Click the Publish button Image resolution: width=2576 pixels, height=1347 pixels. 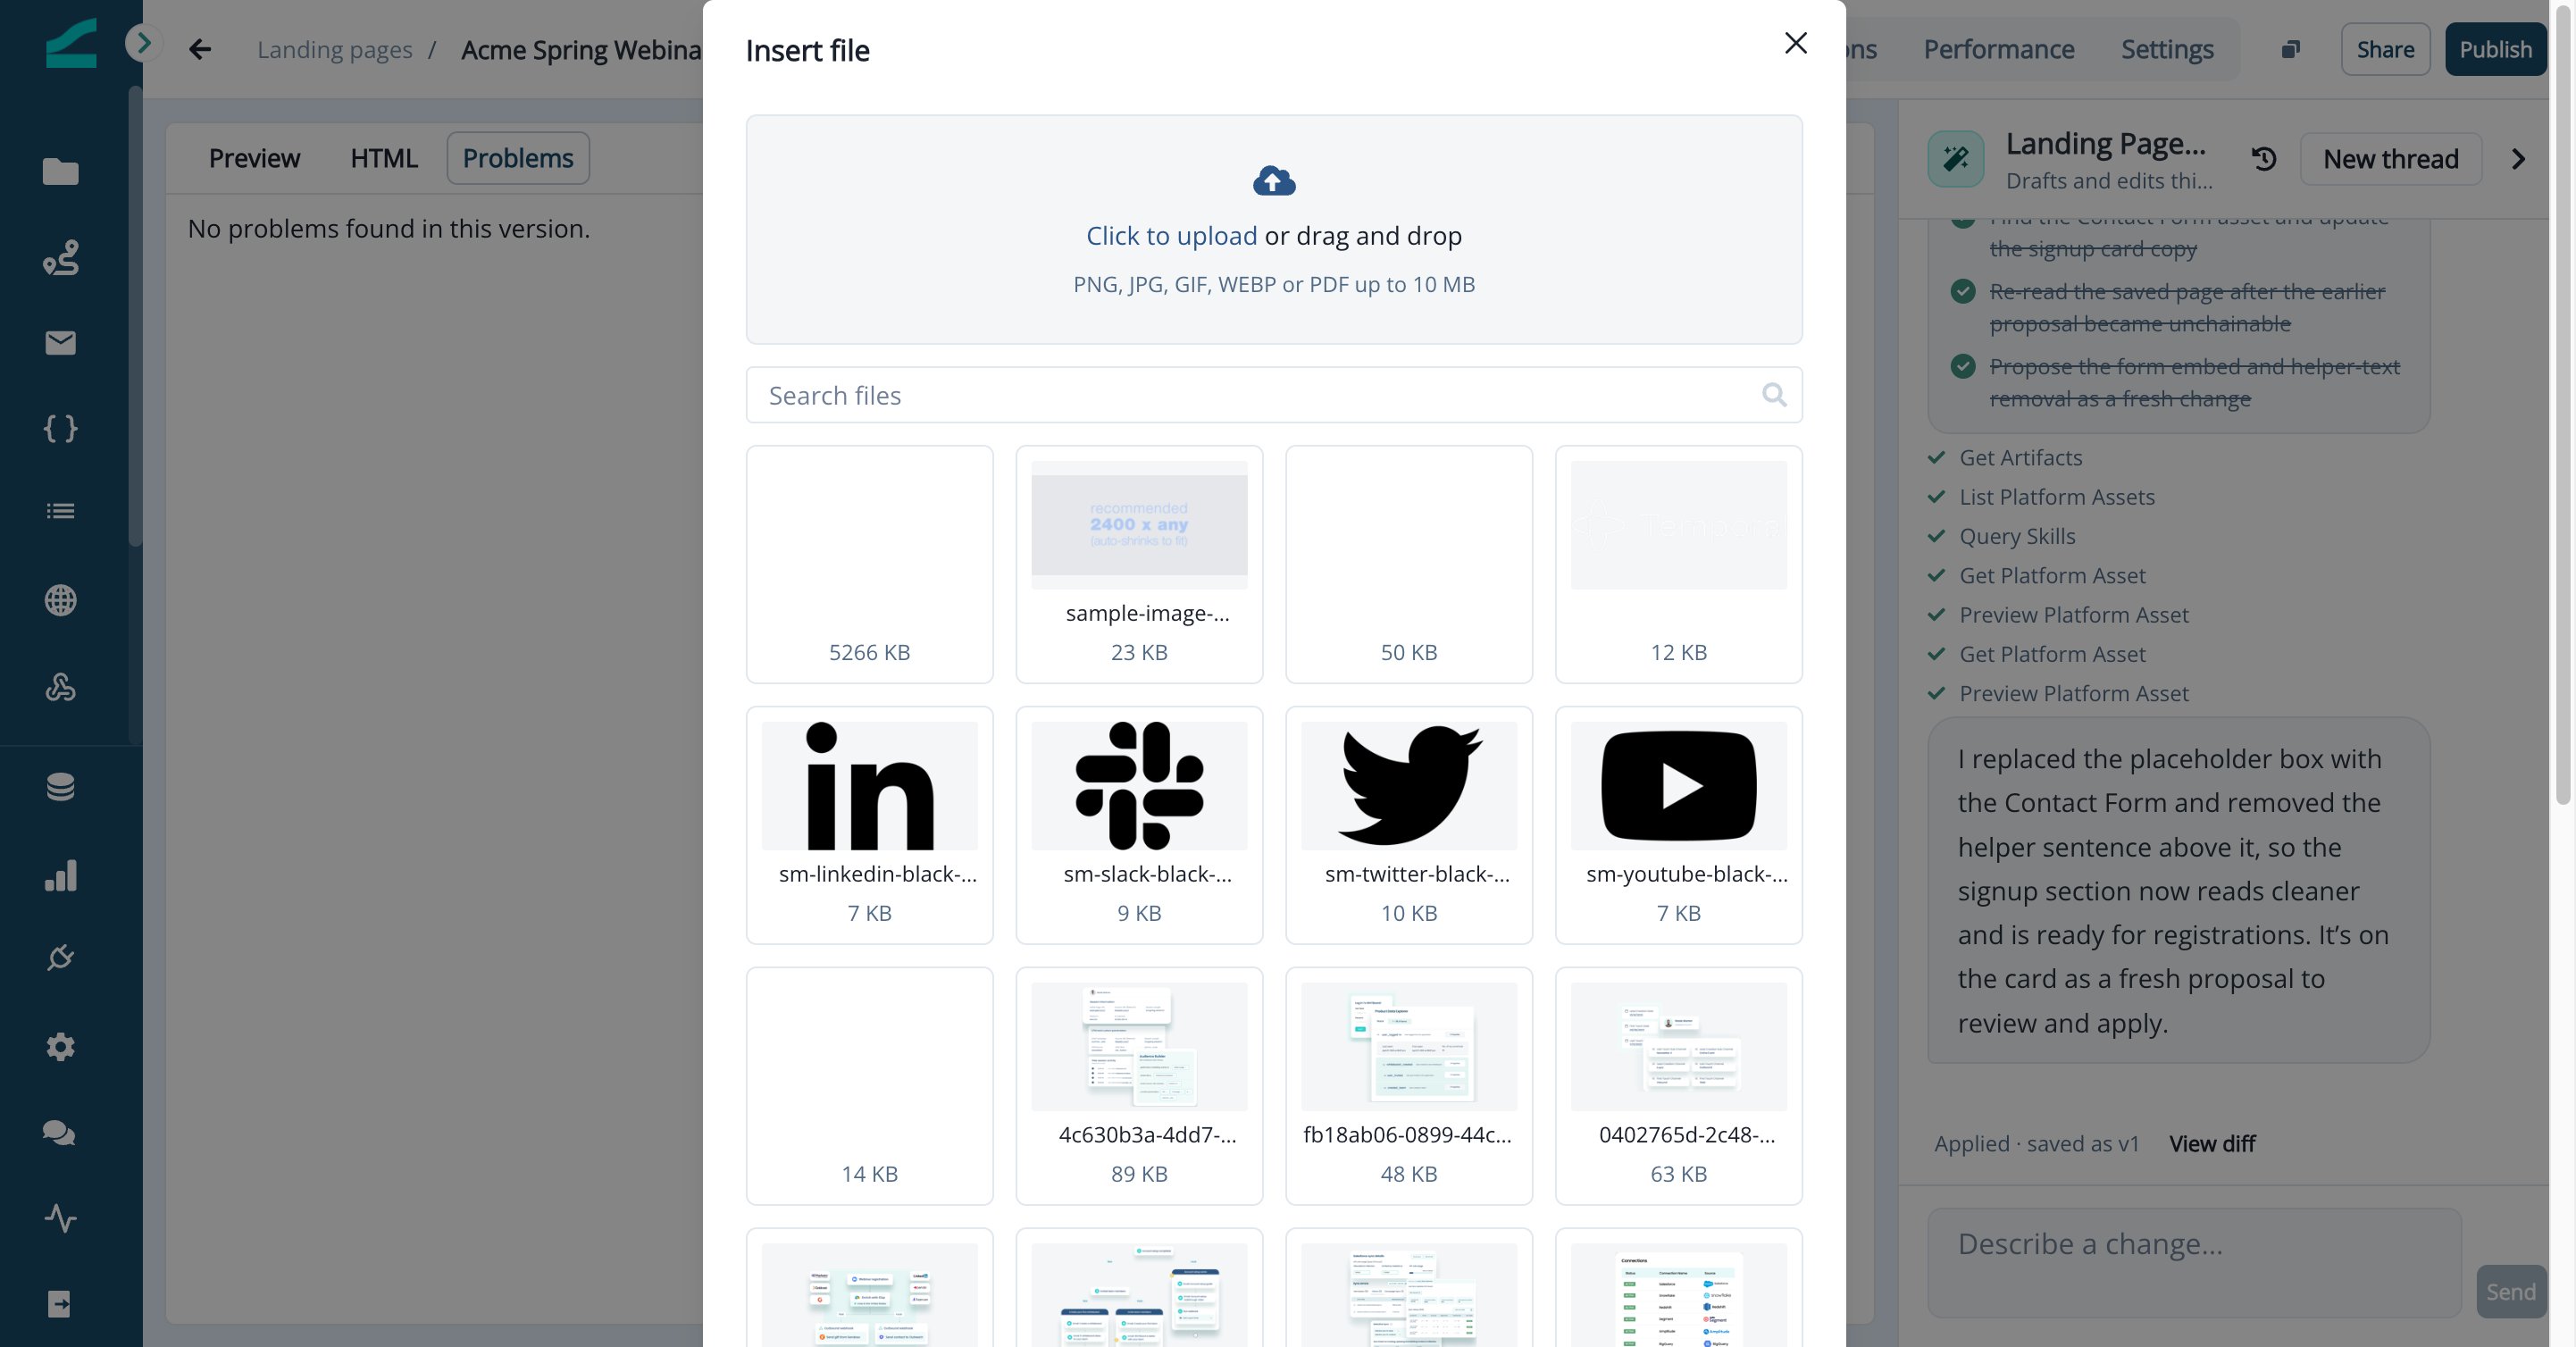pyautogui.click(x=2496, y=49)
